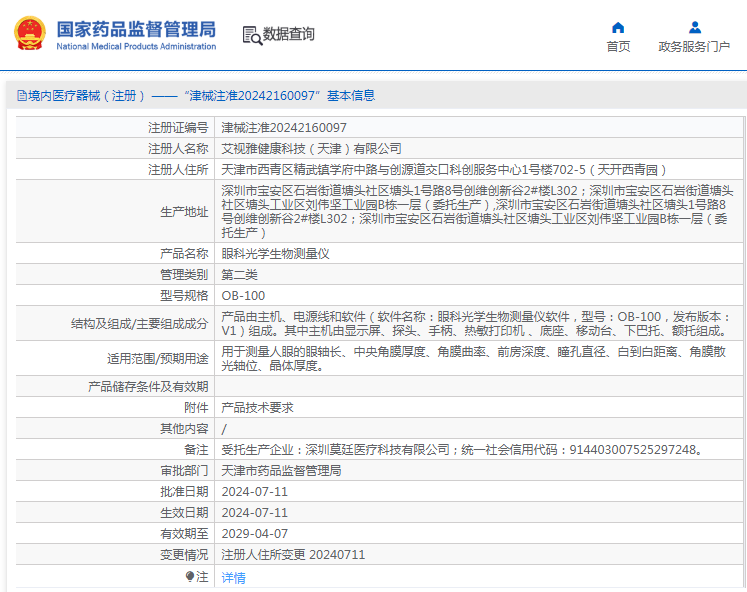This screenshot has width=747, height=592.
Task: Click 产品技术要求 attachment value
Action: 257,408
